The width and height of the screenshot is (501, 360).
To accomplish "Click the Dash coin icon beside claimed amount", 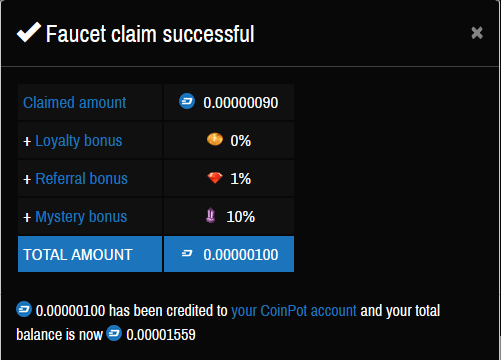I will [x=187, y=101].
